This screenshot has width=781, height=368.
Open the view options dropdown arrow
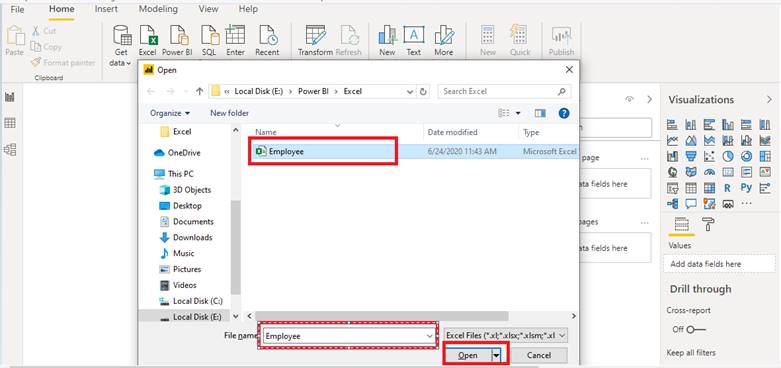pos(518,114)
